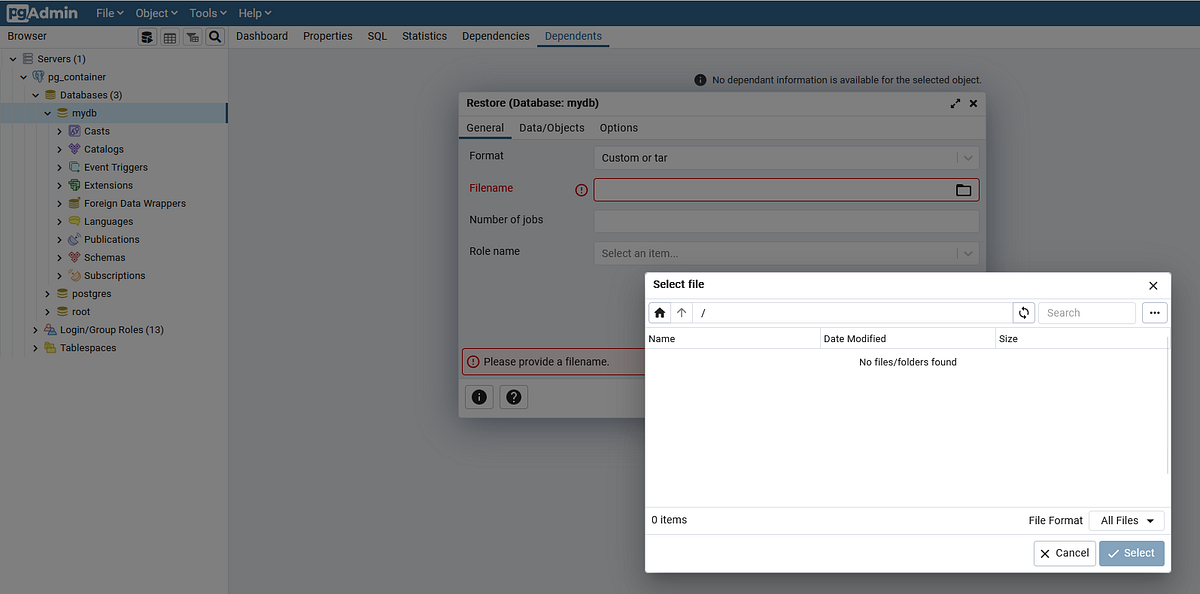Click the Select button

click(x=1131, y=552)
